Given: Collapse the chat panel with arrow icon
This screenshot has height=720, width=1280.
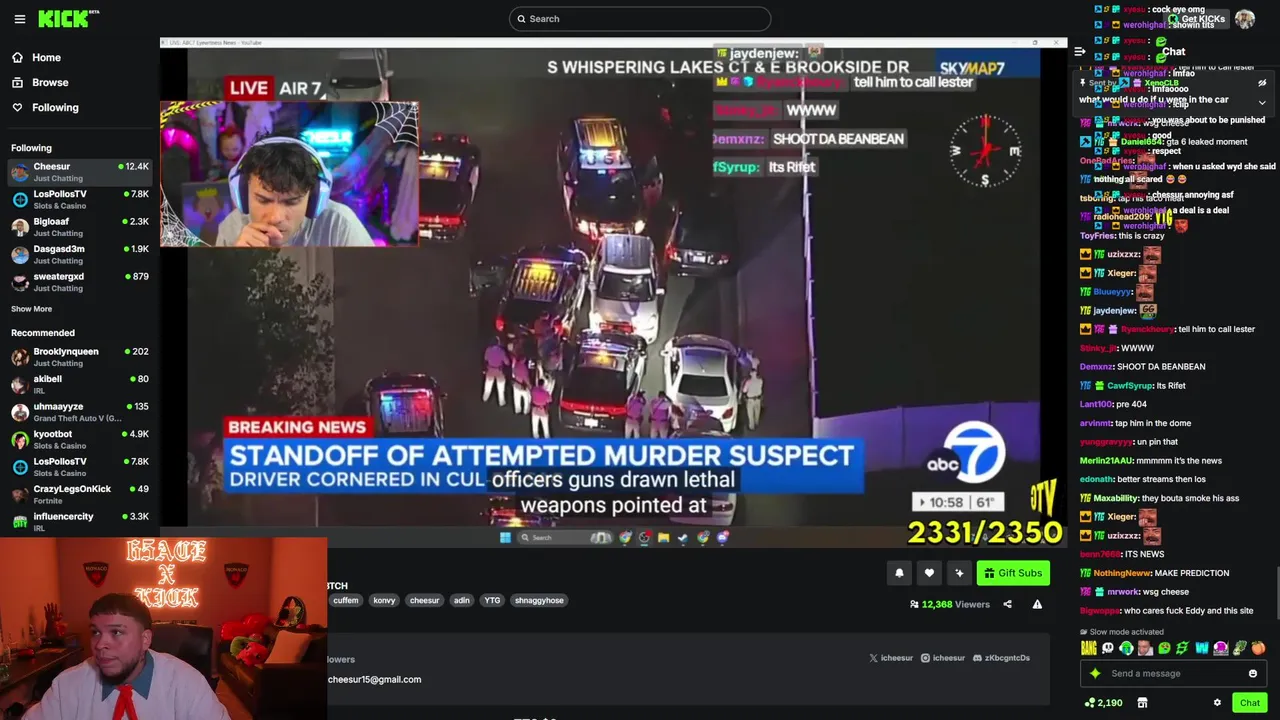Looking at the screenshot, I should (x=1079, y=51).
